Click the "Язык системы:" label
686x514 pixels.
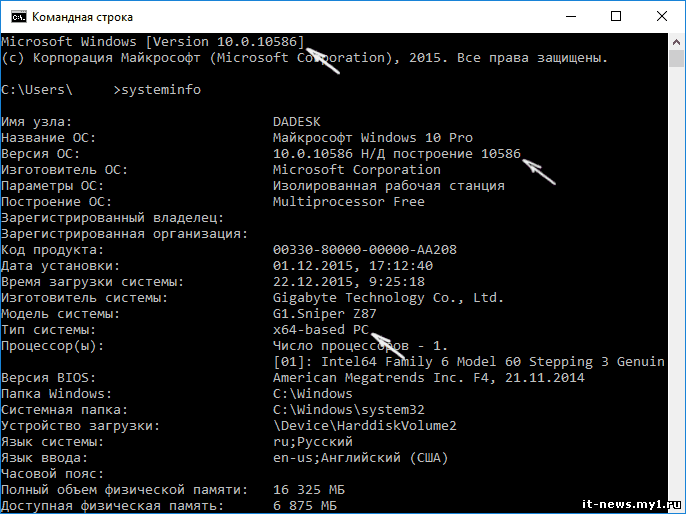tap(52, 442)
